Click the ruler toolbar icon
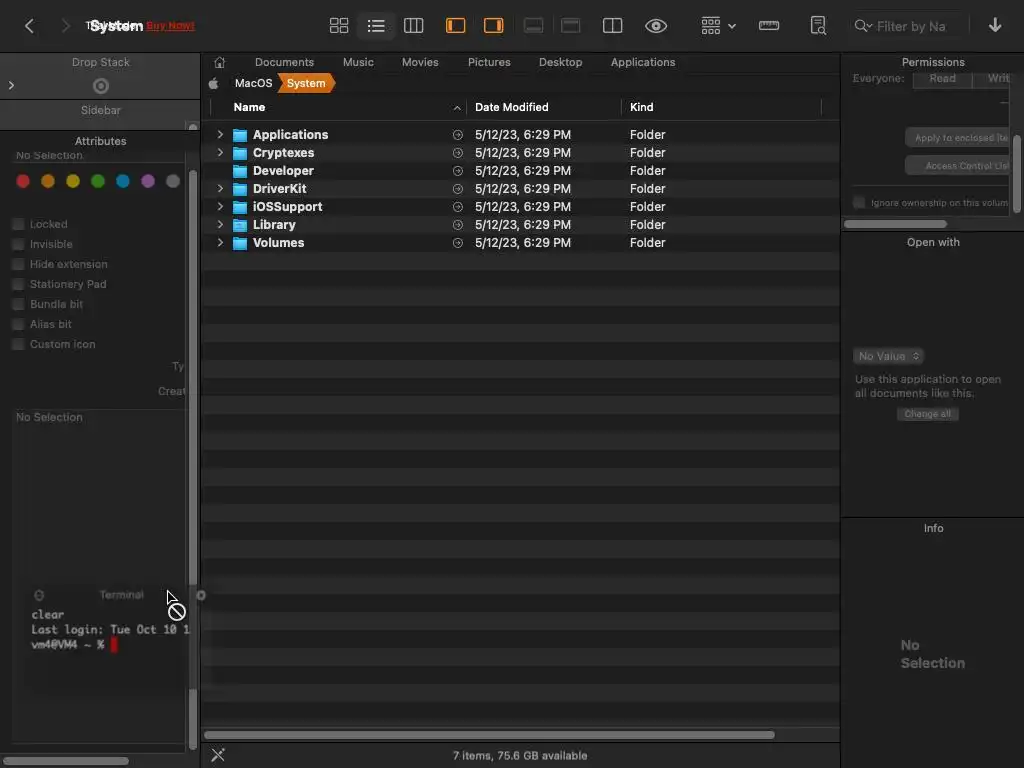This screenshot has height=768, width=1024. tap(769, 26)
